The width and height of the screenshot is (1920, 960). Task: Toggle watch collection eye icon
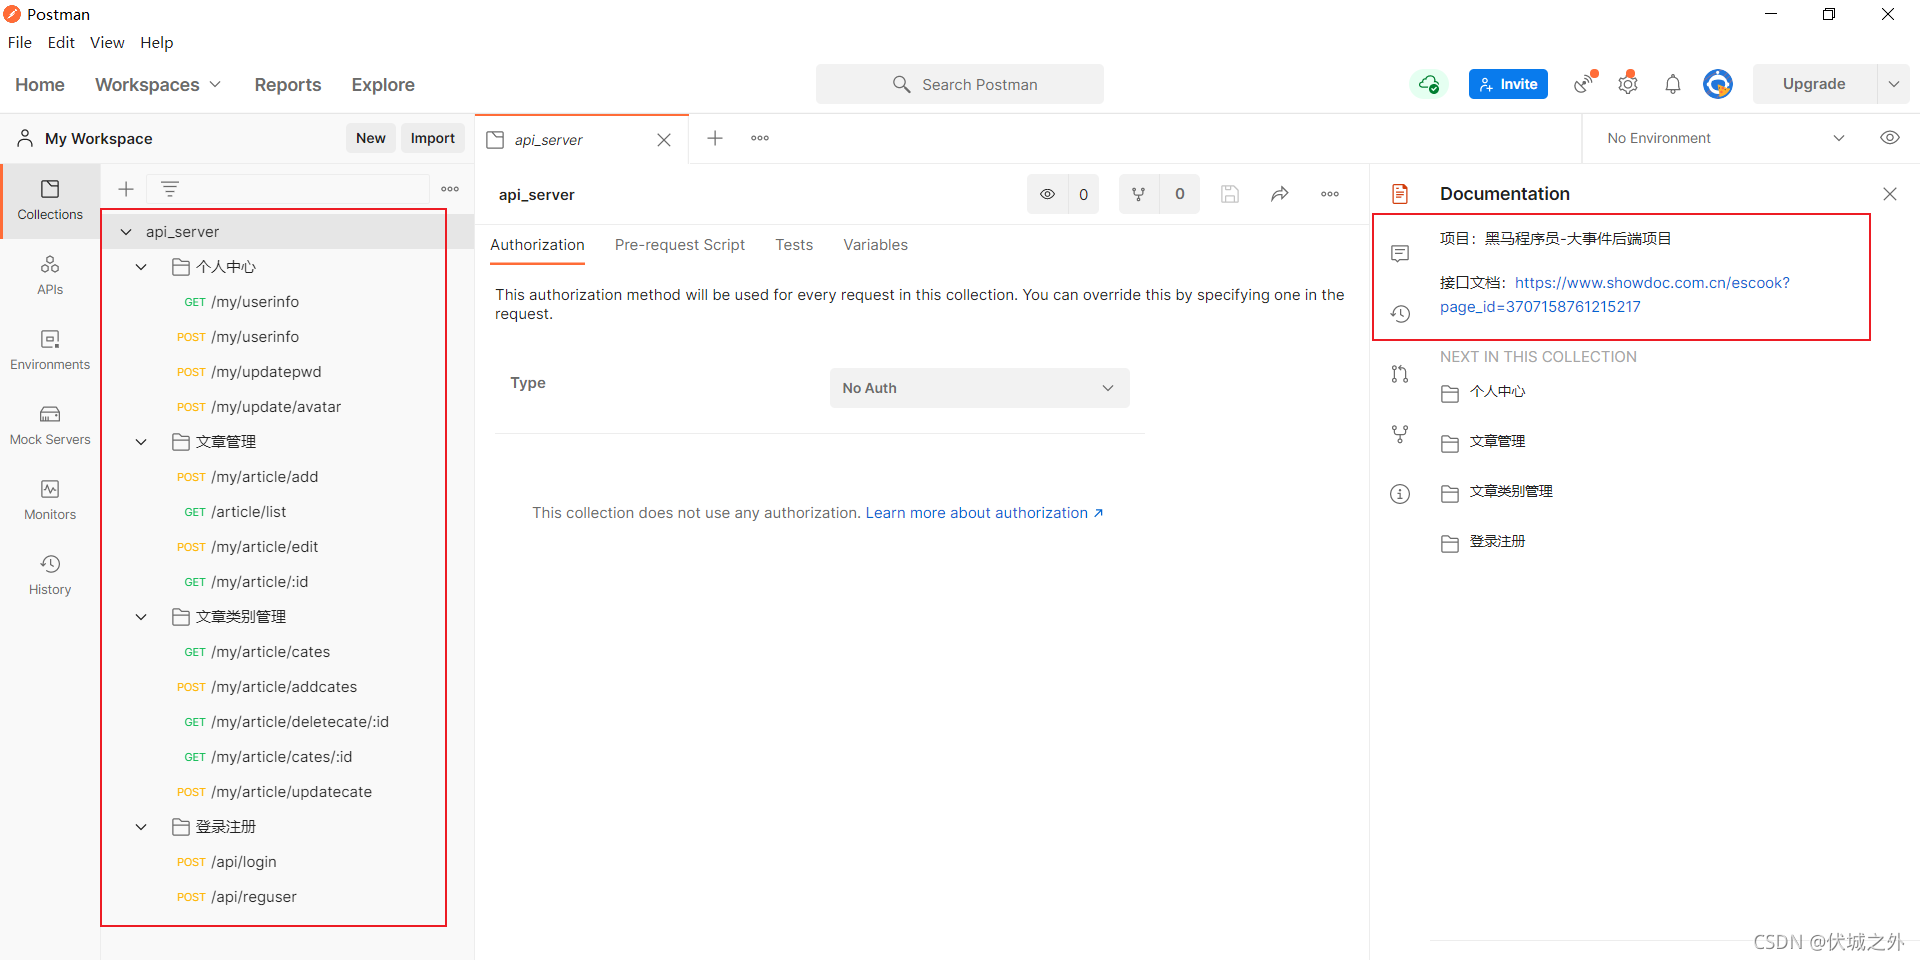click(x=1047, y=194)
